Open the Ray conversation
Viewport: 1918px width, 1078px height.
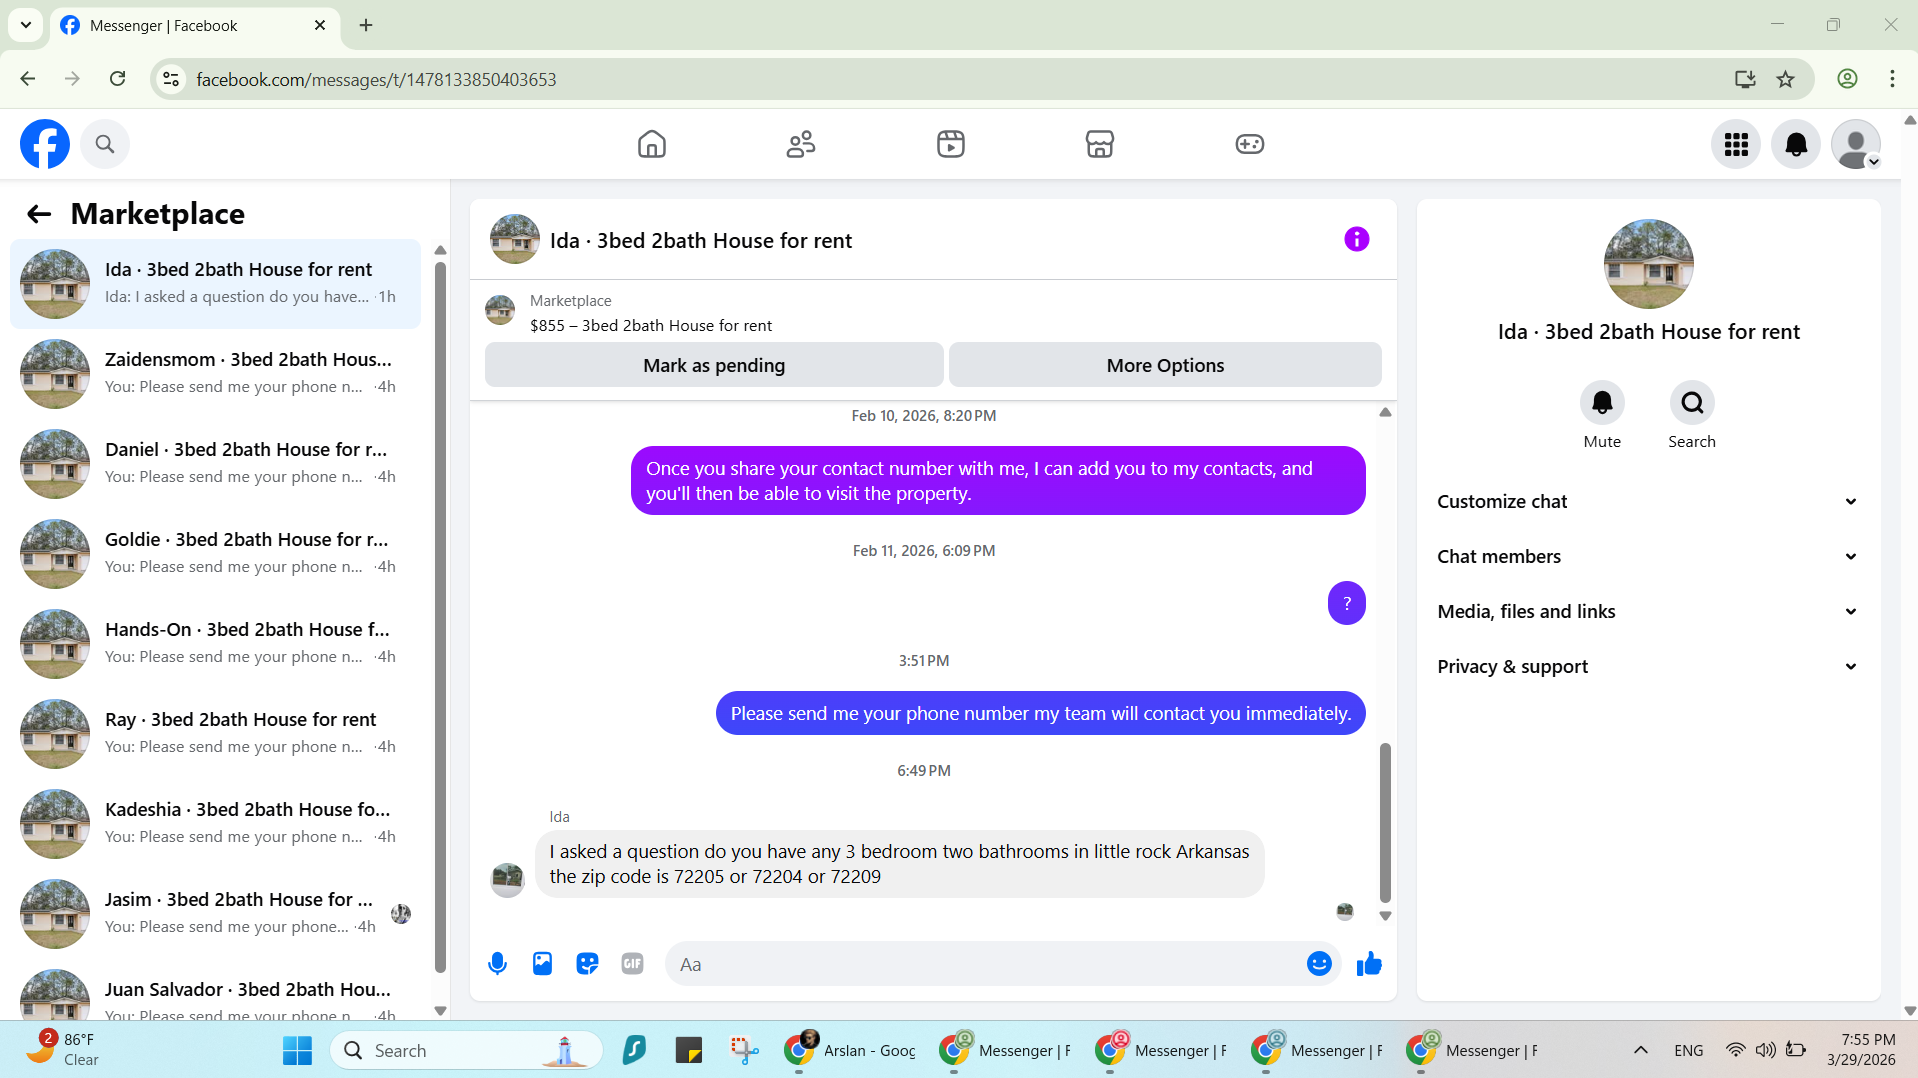click(x=216, y=734)
